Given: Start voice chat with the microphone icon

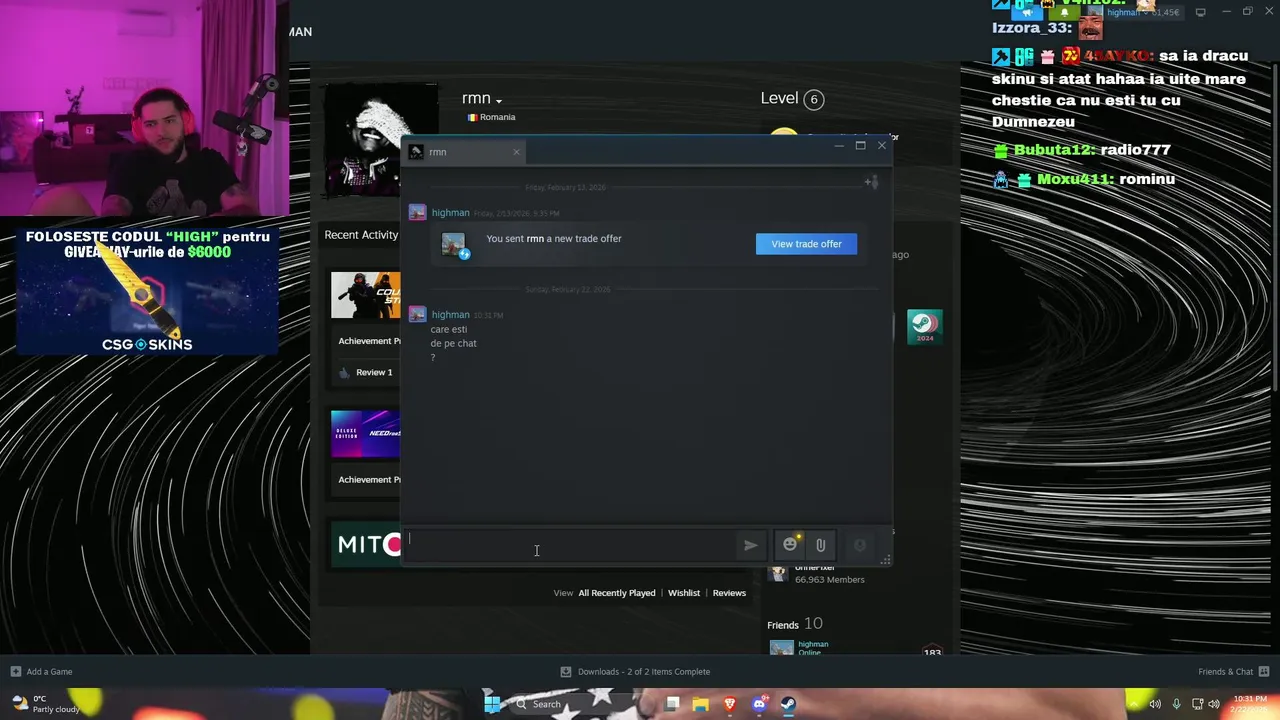Looking at the screenshot, I should 859,545.
